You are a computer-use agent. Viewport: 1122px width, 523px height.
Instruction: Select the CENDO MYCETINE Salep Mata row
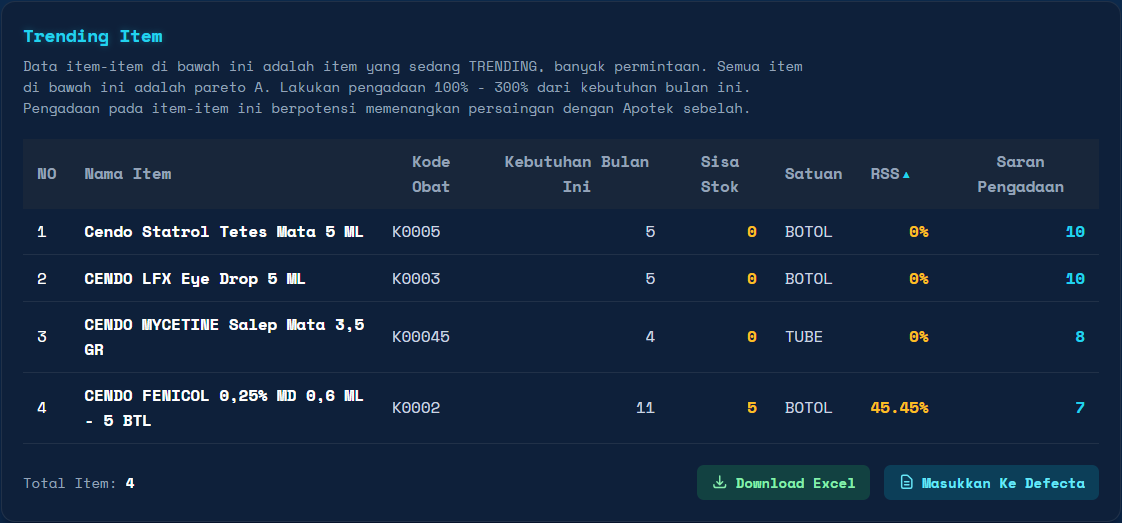tap(223, 337)
